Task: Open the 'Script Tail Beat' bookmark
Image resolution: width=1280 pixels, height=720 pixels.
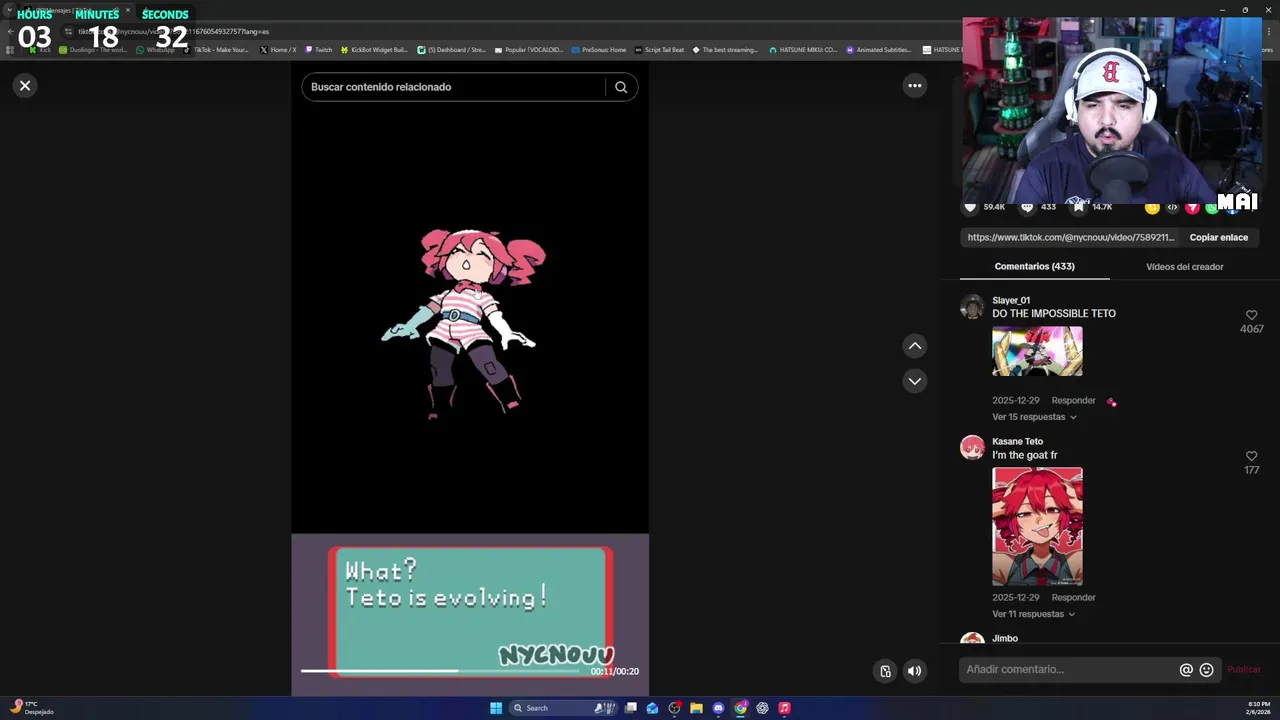Action: click(659, 49)
